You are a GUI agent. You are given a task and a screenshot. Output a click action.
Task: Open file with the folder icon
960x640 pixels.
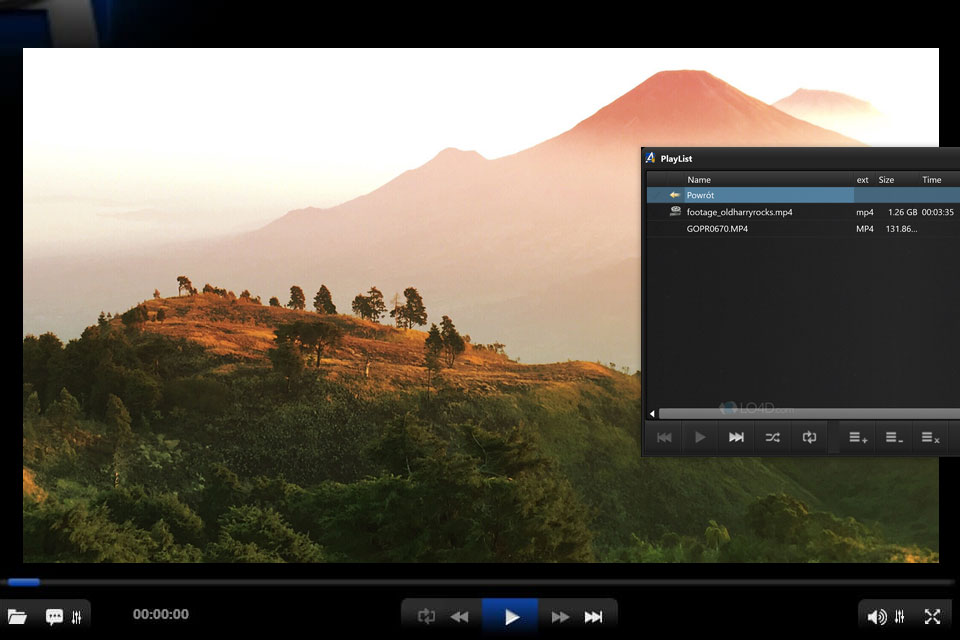tap(17, 616)
